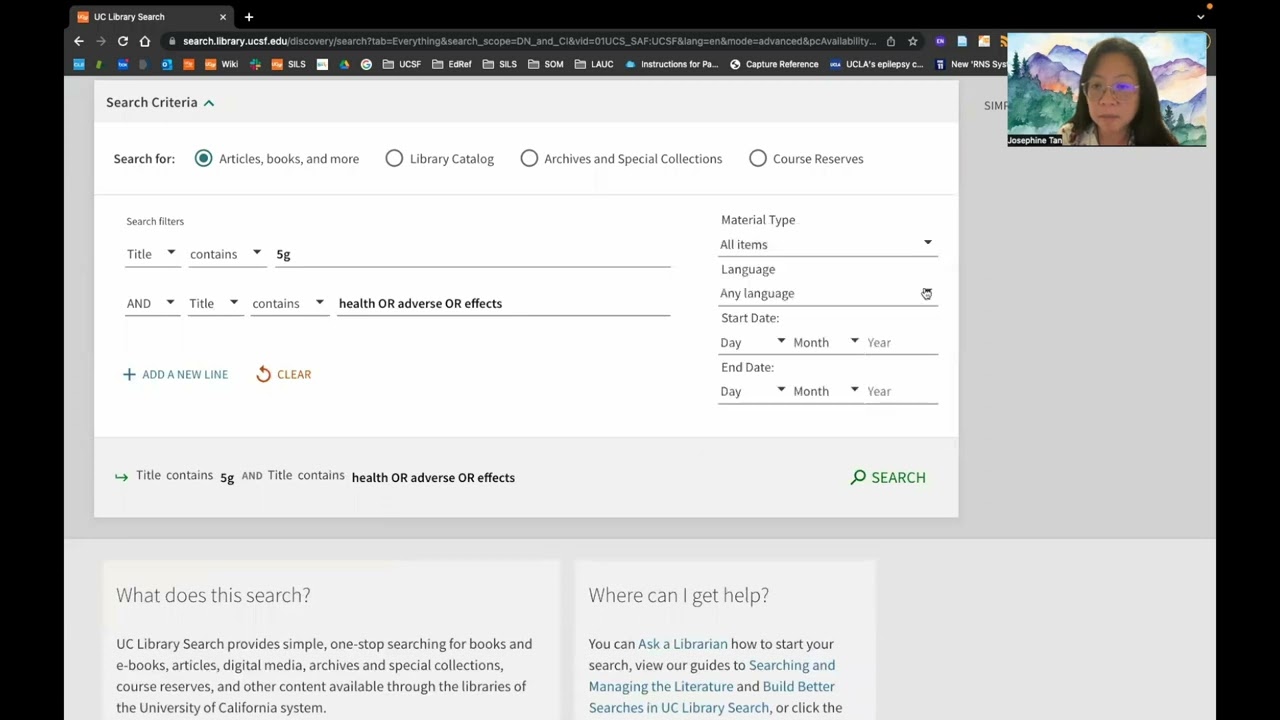Screen dimensions: 1280x720
Task: Click the circular arrow clear icon
Action: tap(263, 374)
